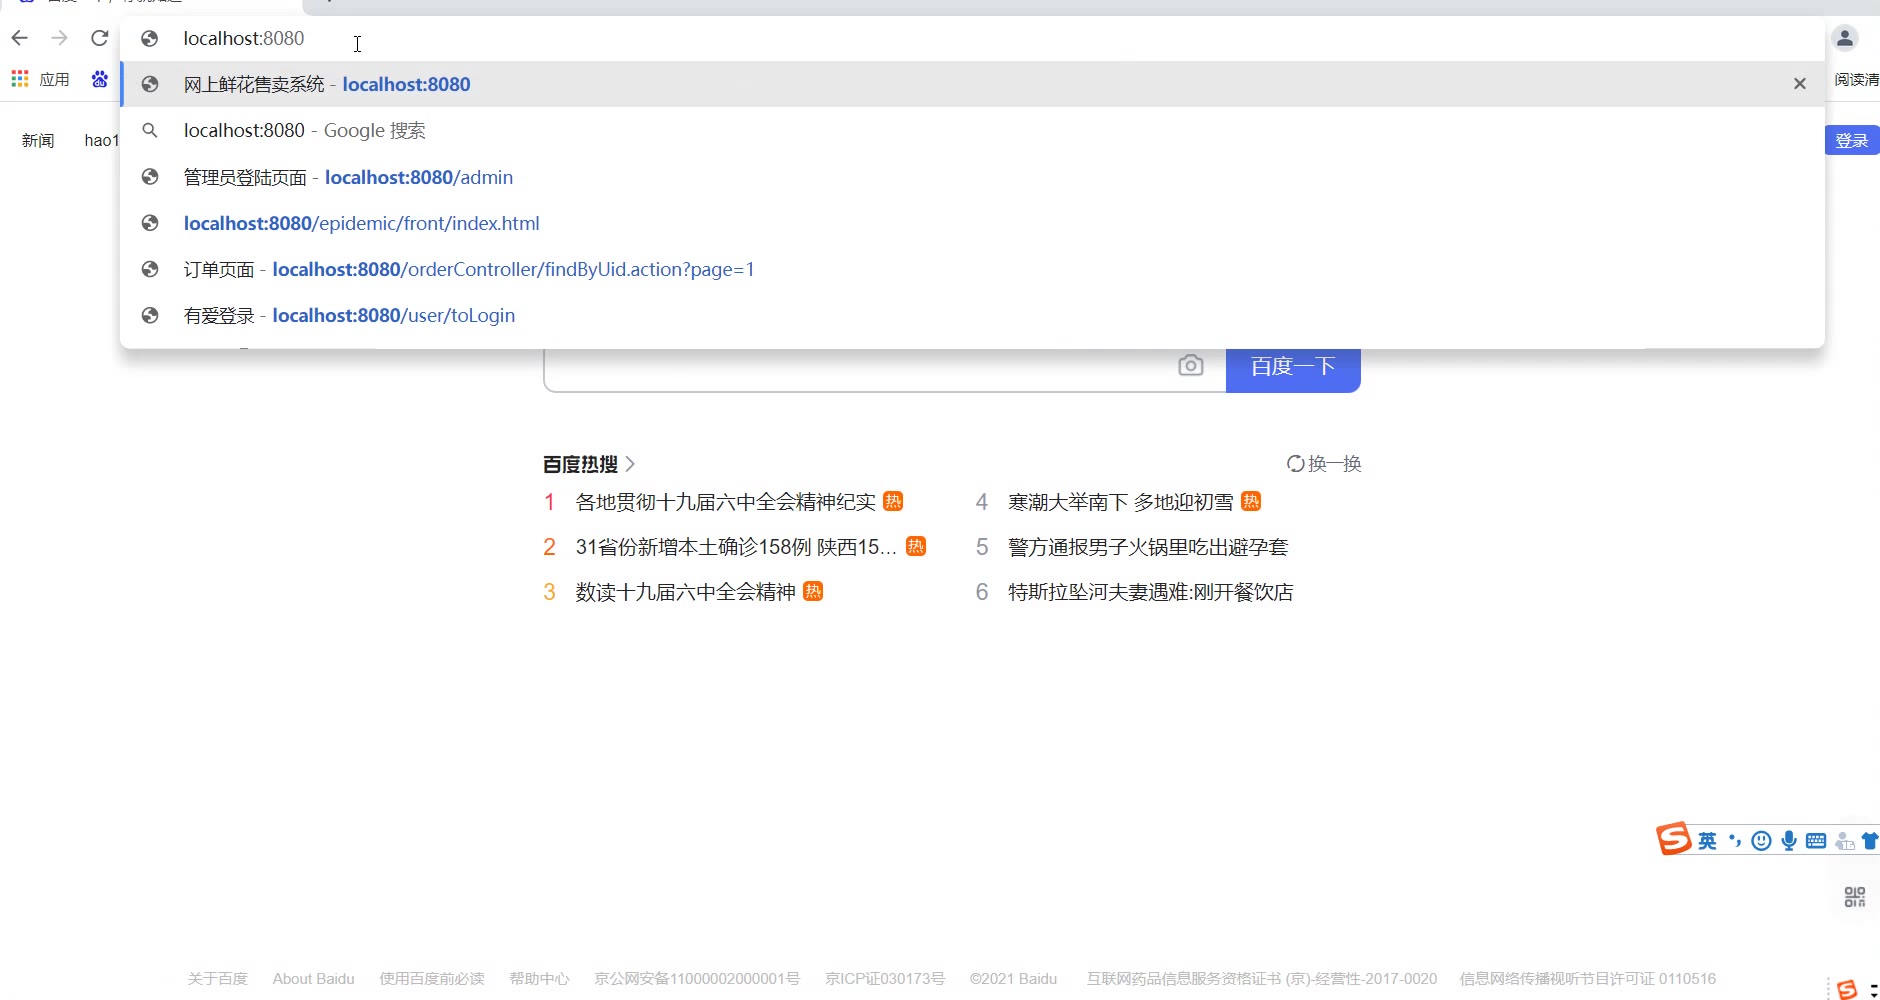Pick the epidemic/front/index.html suggestion

[x=972, y=223]
